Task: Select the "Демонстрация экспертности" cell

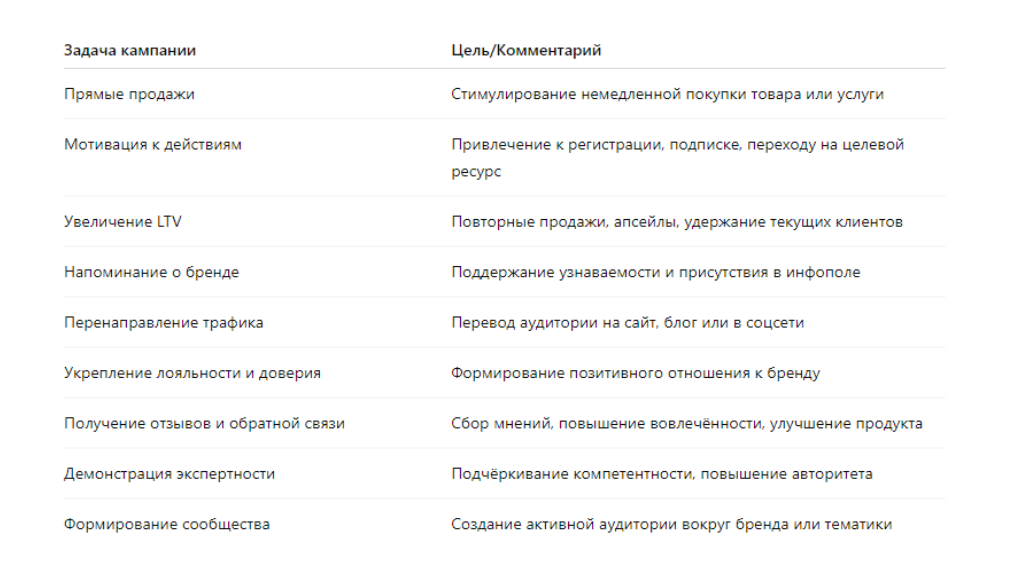Action: pos(169,473)
